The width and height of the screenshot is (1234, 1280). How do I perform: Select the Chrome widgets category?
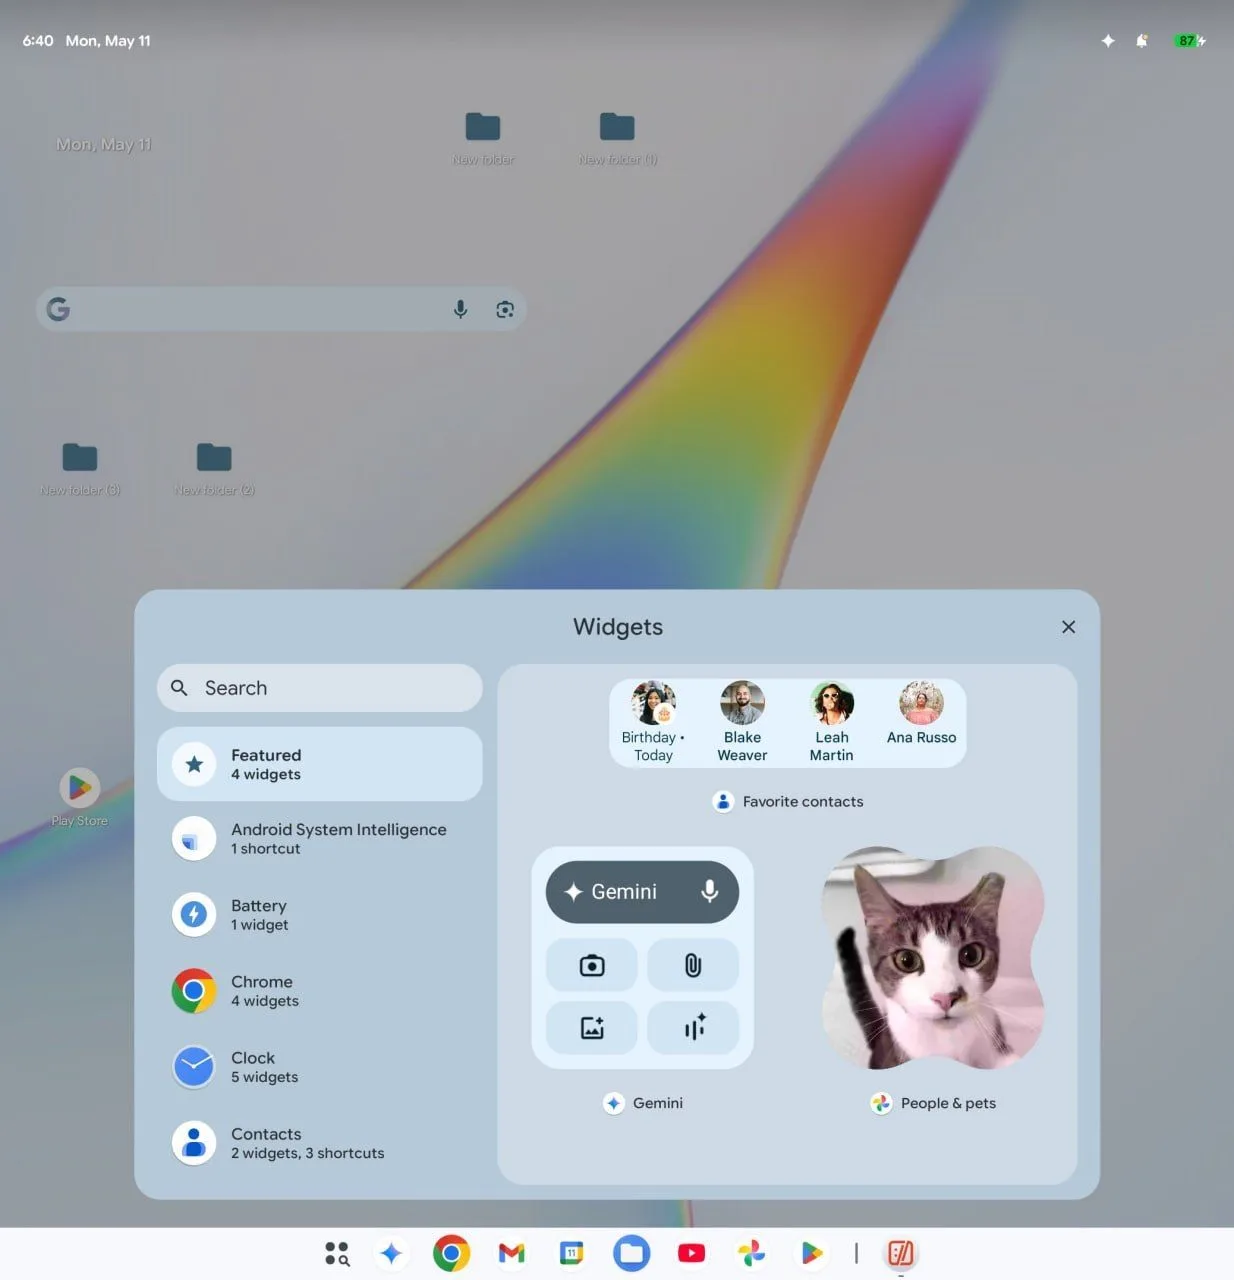320,991
